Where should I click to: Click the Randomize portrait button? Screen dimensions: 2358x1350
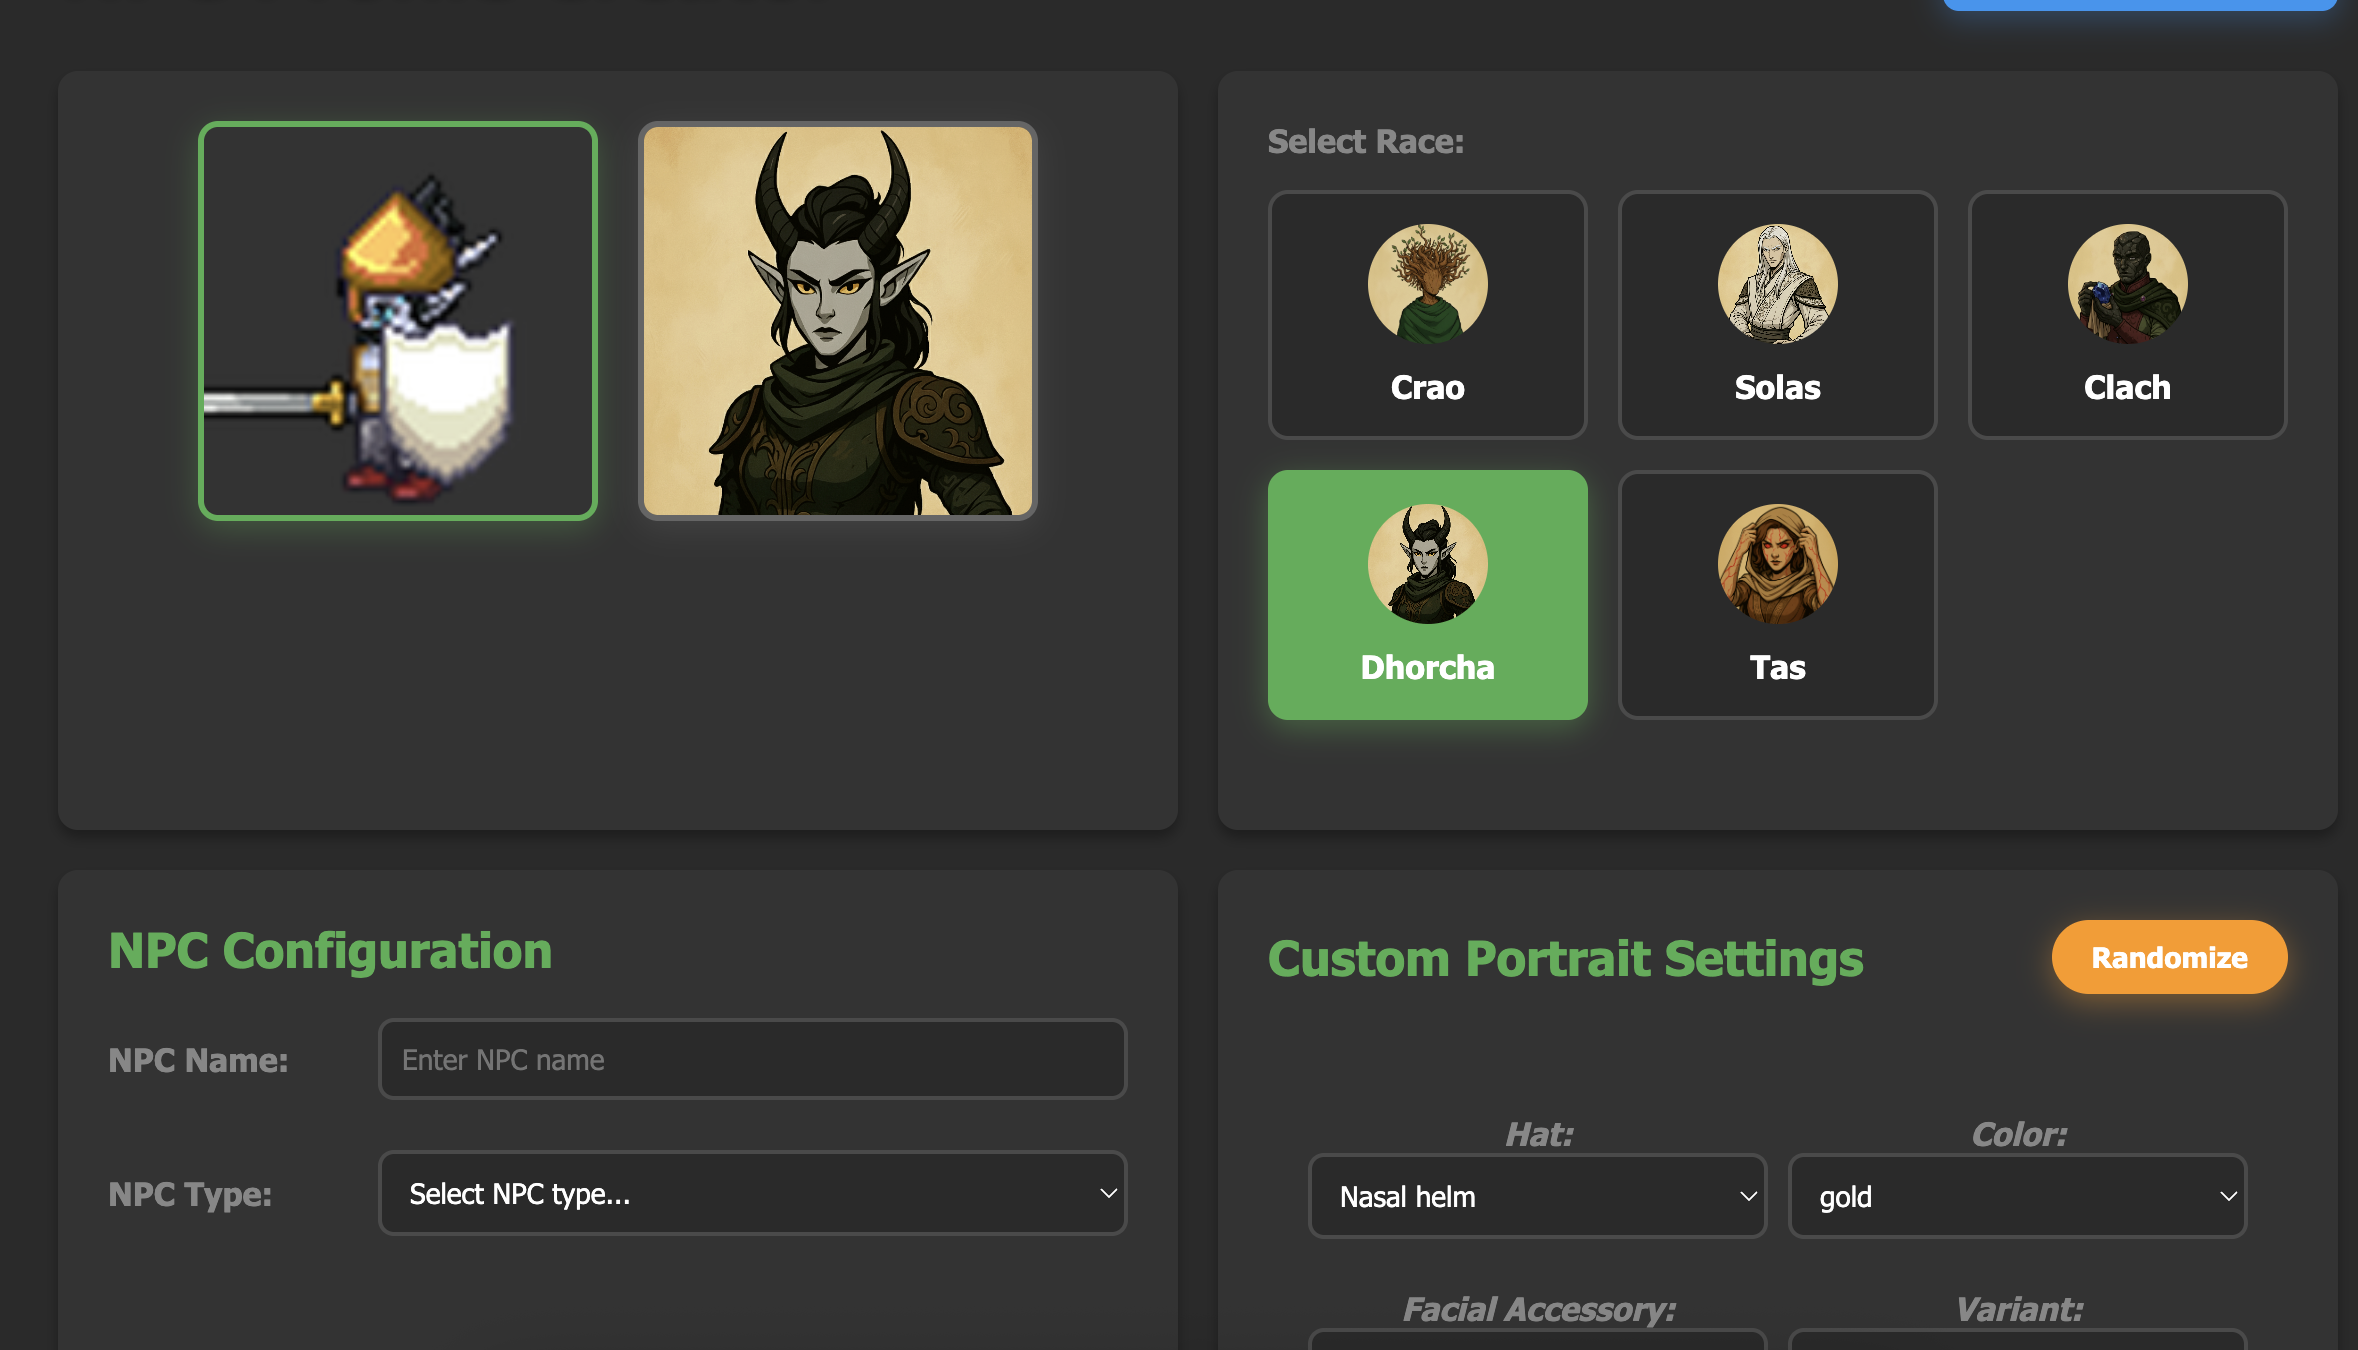click(2169, 956)
